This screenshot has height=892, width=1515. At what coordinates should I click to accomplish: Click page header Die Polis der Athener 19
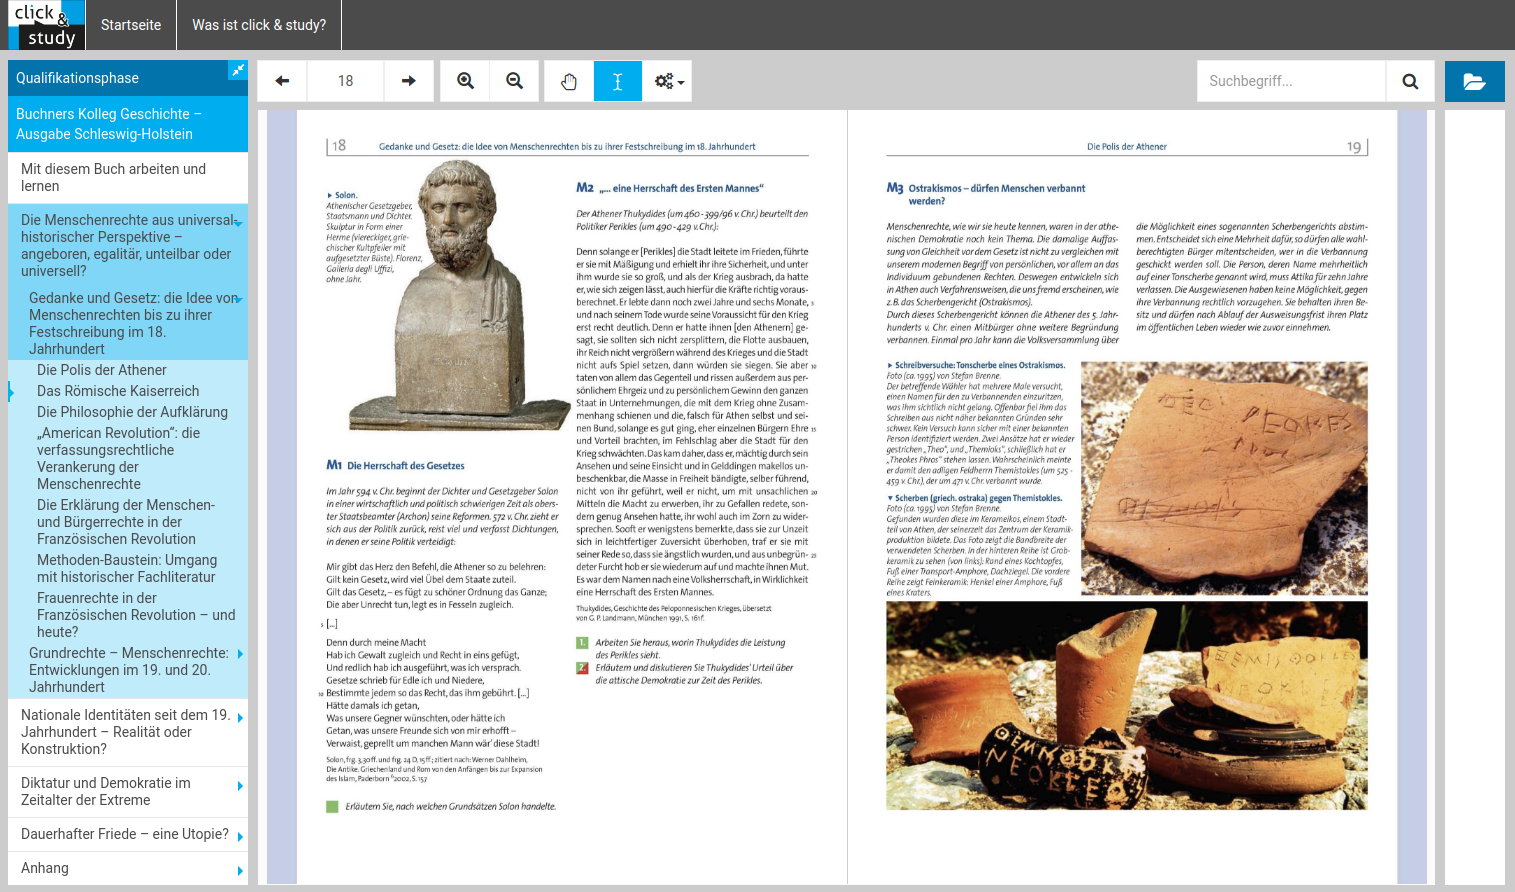(1126, 147)
